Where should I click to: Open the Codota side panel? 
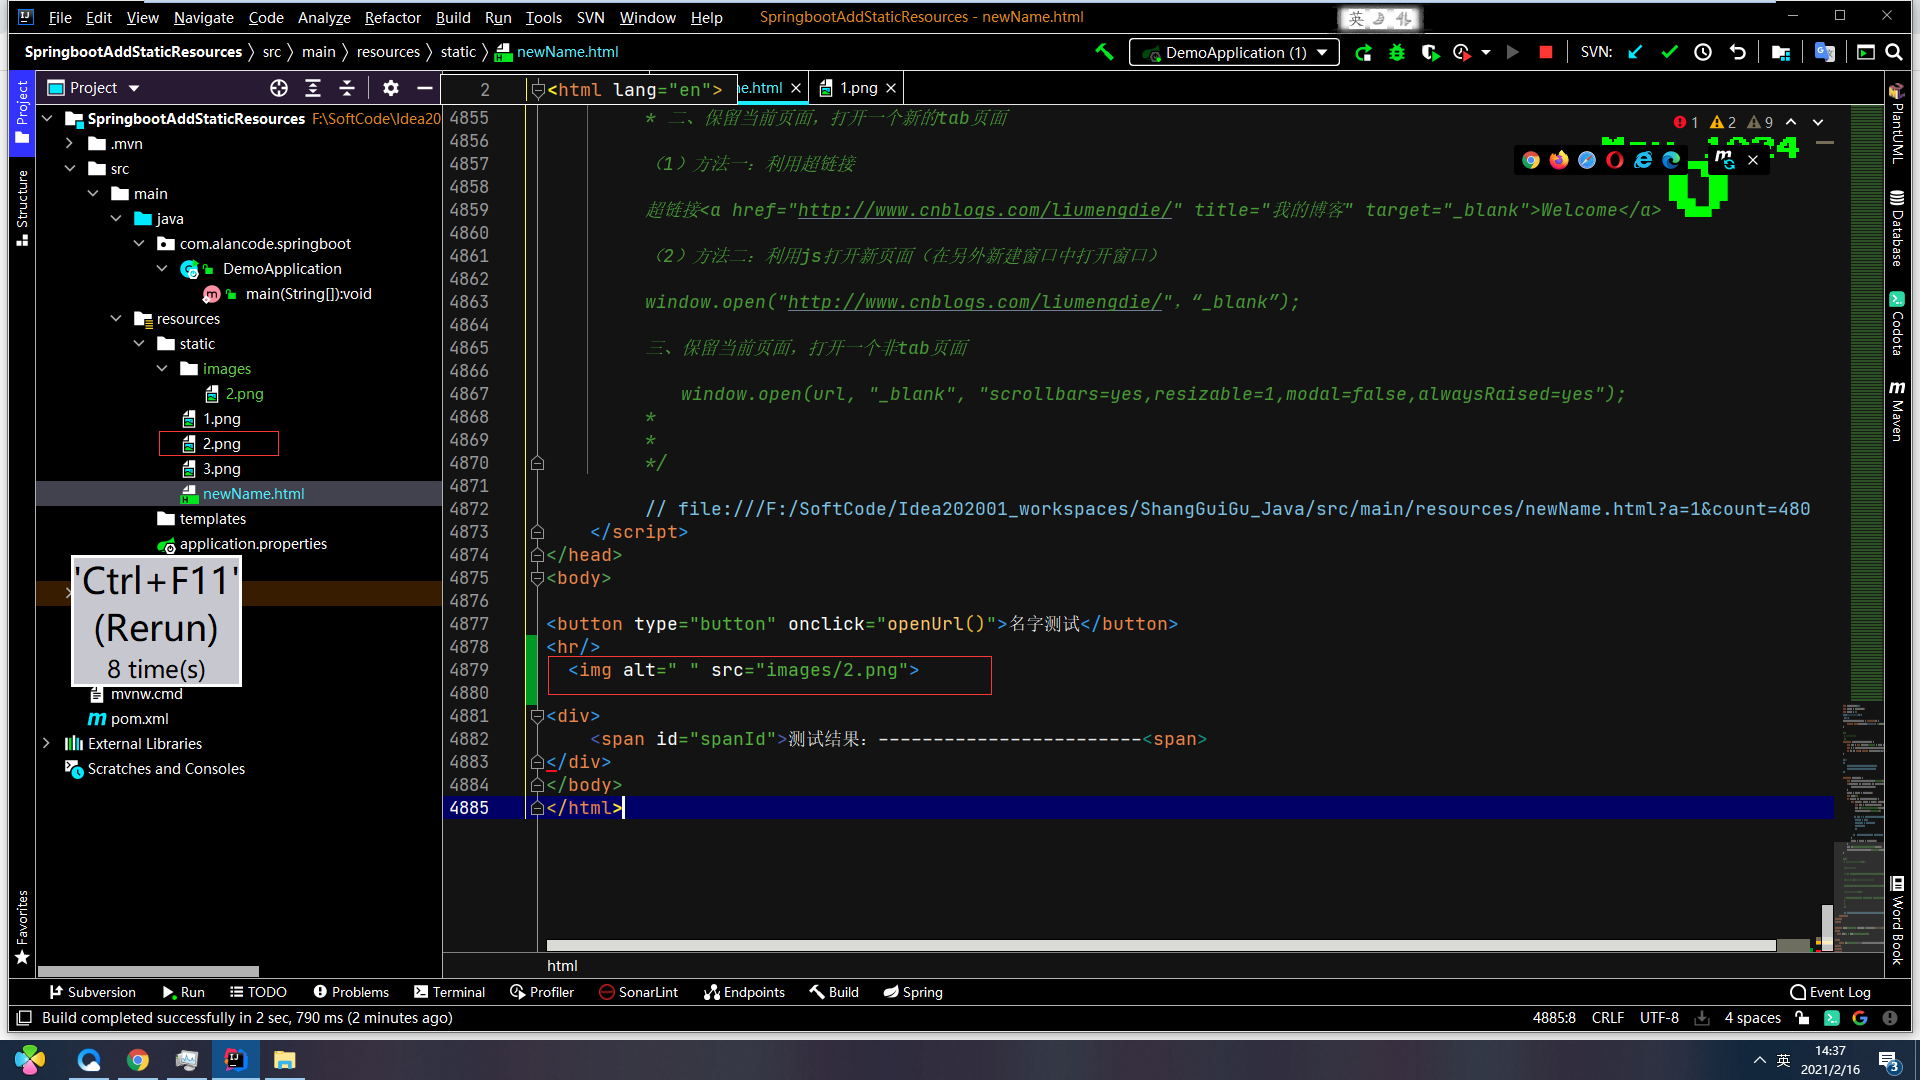tap(1897, 323)
